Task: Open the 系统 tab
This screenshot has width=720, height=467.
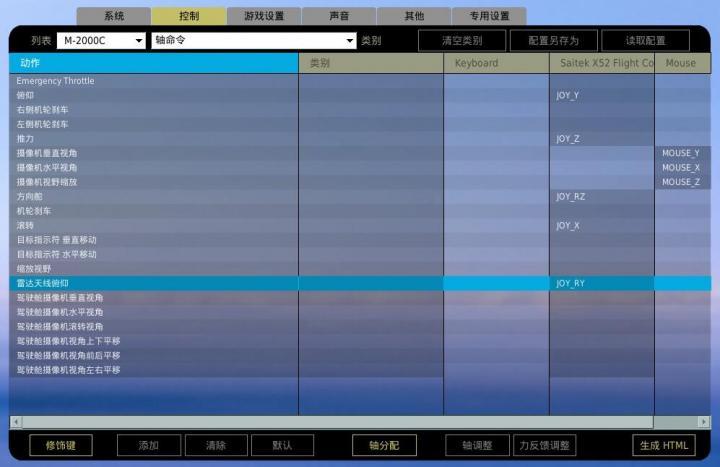Action: 114,16
